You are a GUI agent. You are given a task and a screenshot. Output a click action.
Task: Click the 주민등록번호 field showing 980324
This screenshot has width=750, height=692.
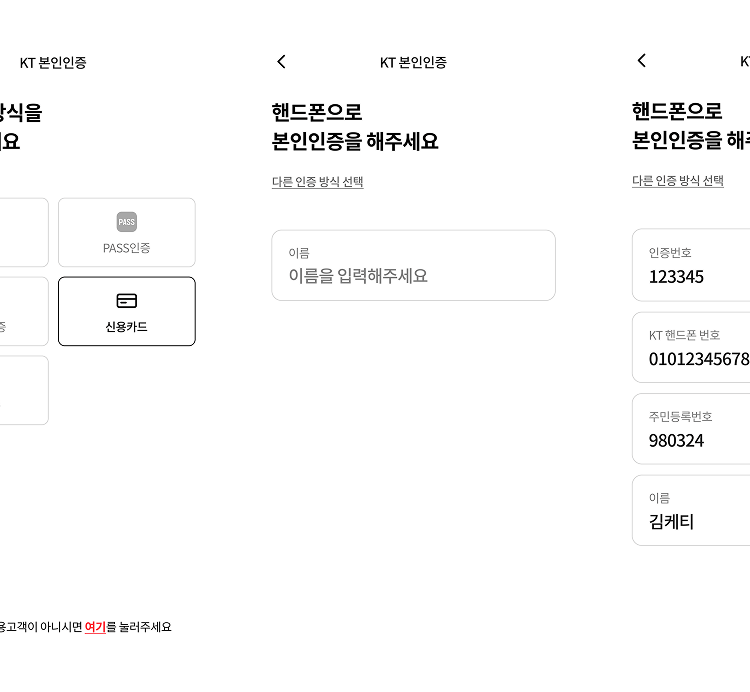691,429
